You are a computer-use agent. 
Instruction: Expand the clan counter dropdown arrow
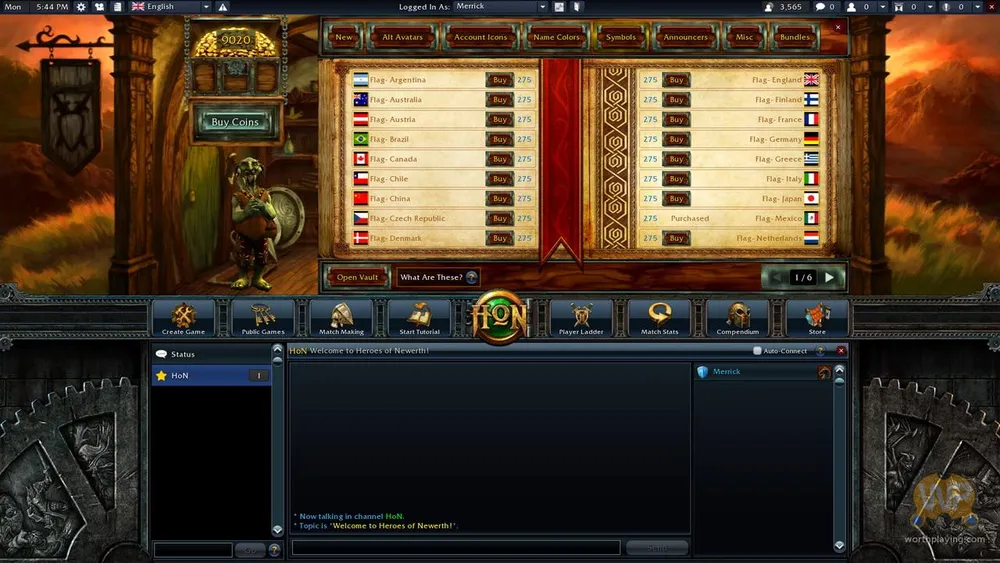930,7
